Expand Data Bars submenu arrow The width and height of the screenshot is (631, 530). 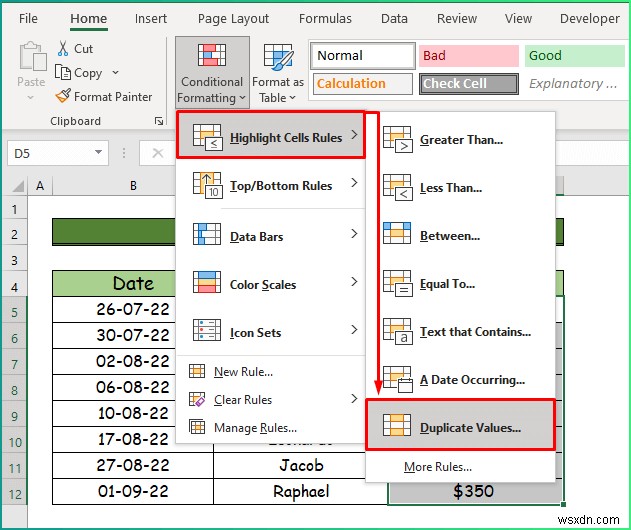tap(354, 233)
